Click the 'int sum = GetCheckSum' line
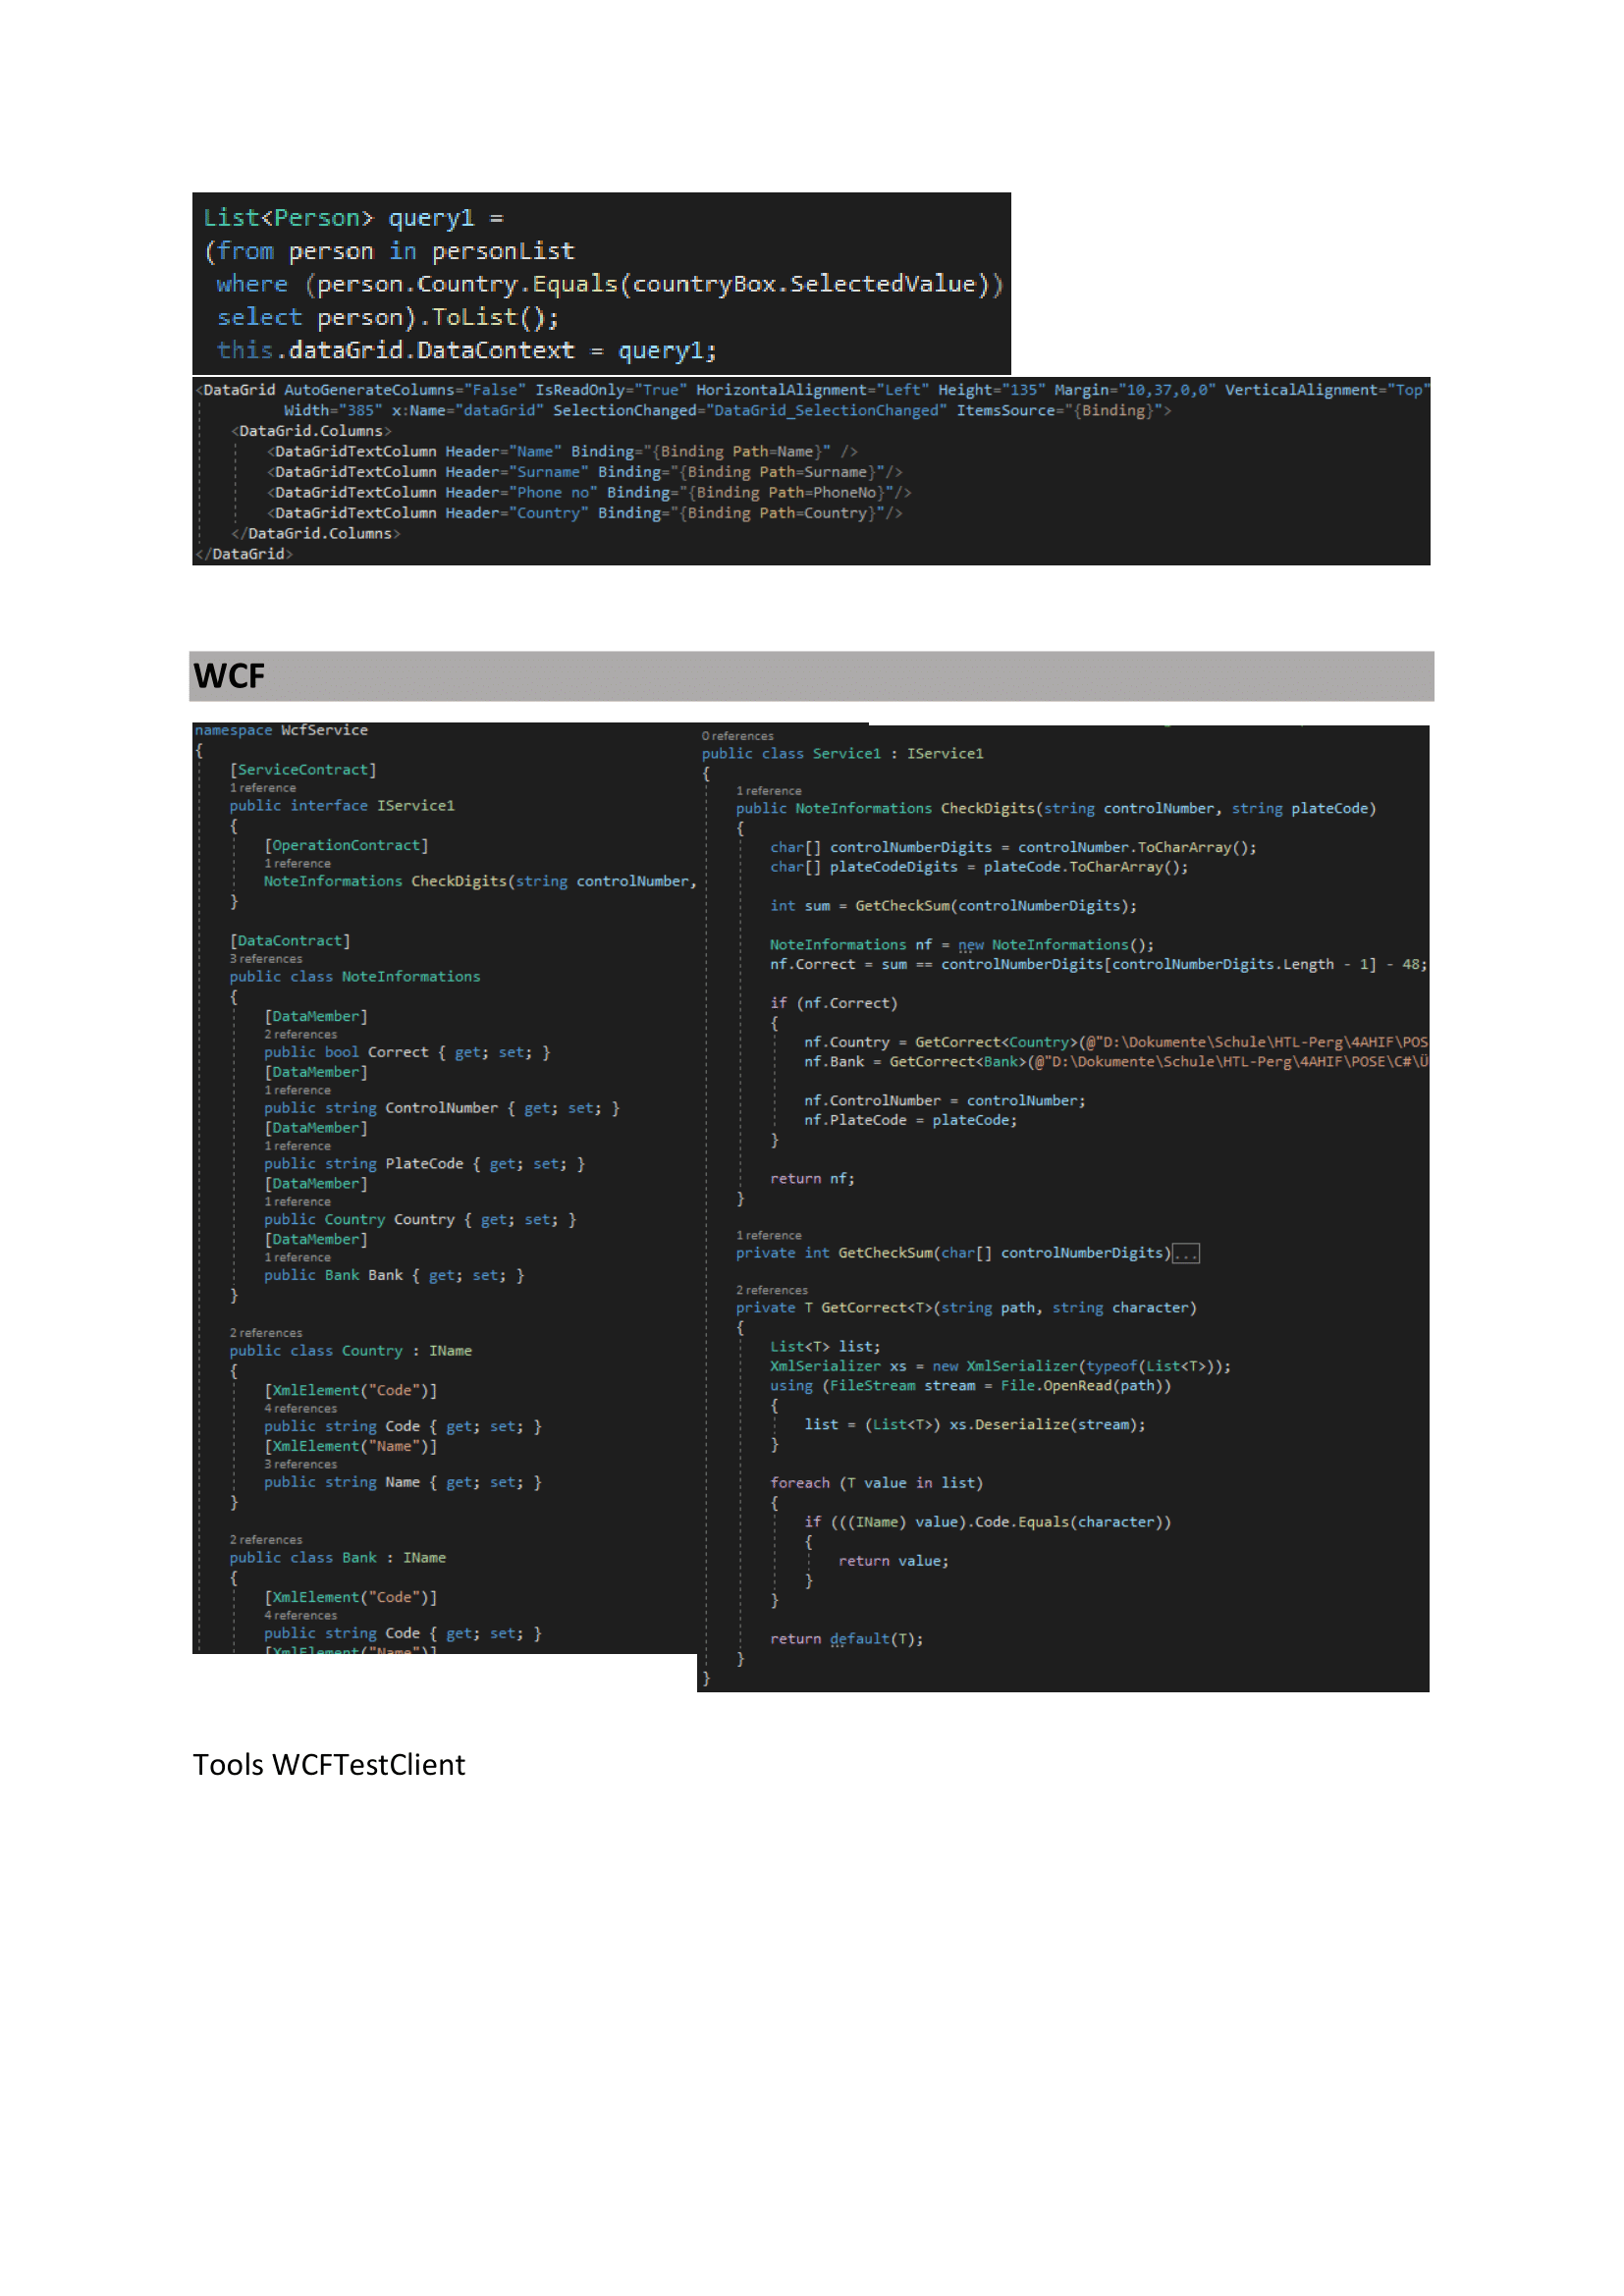The width and height of the screenshot is (1624, 2296). pos(953,906)
